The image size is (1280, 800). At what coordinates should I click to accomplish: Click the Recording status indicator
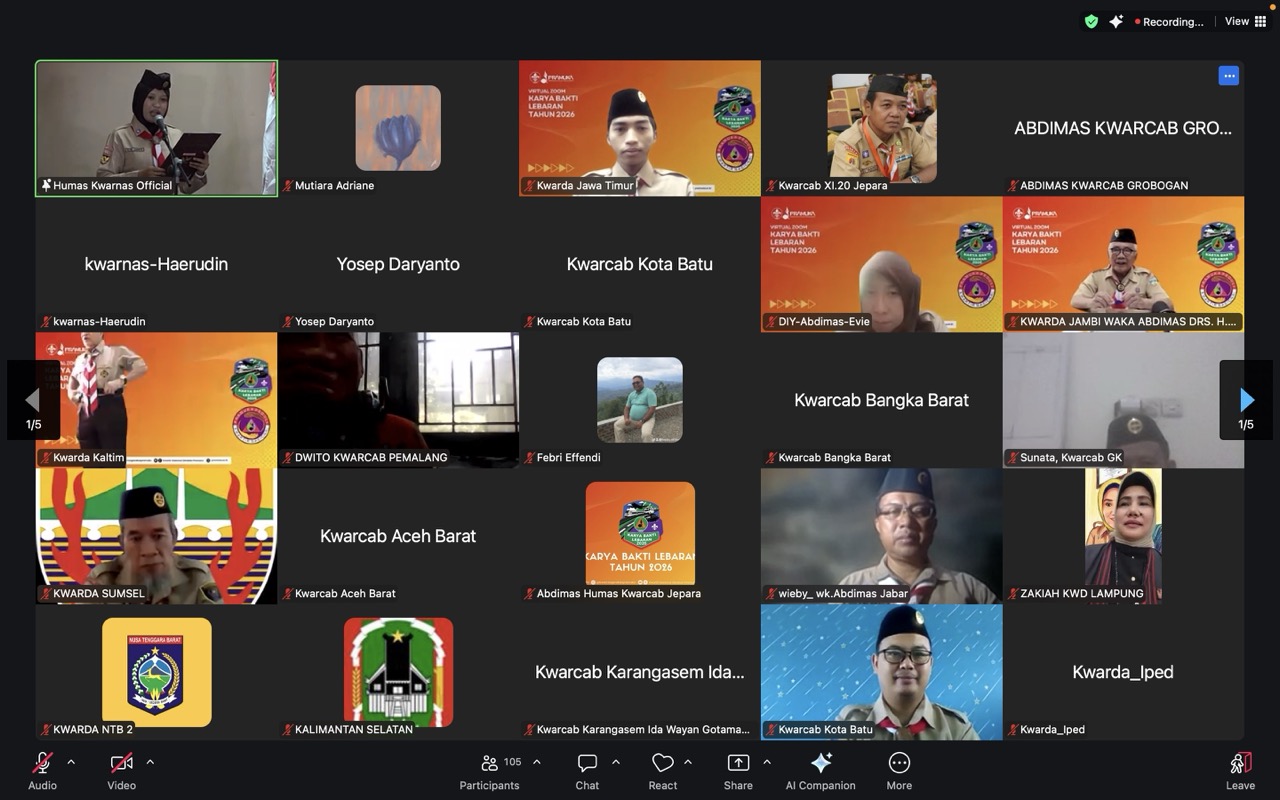(1168, 22)
